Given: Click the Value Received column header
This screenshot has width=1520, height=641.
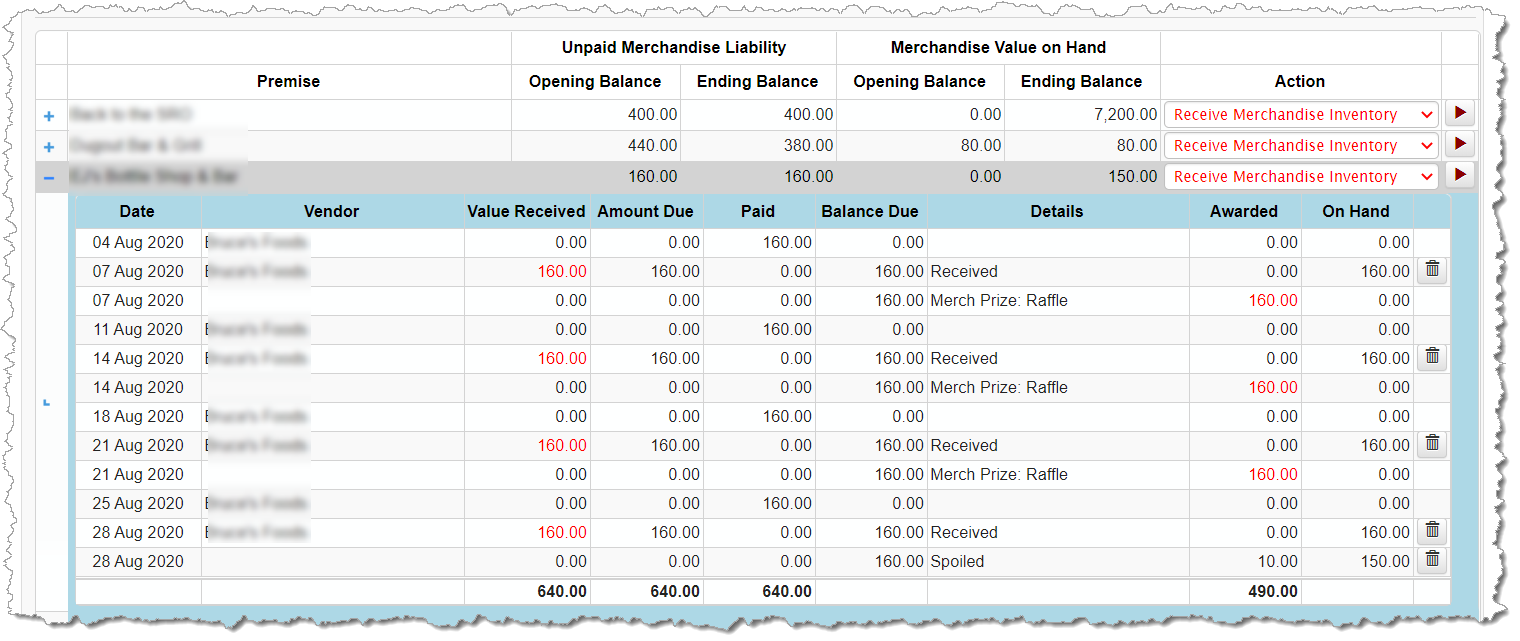Looking at the screenshot, I should click(526, 212).
